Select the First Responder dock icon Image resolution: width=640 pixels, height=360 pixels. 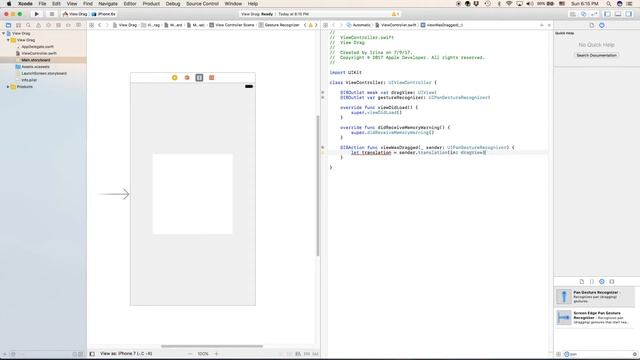[x=187, y=78]
